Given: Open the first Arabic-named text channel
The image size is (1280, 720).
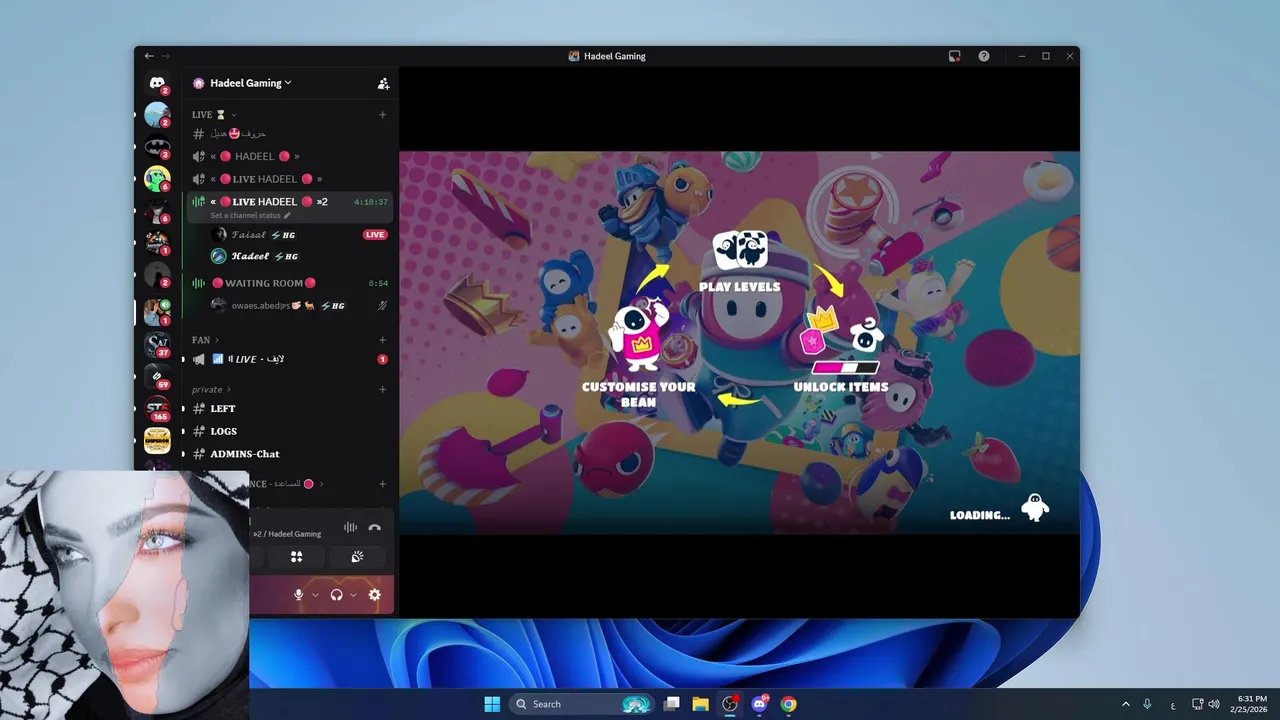Looking at the screenshot, I should pos(290,133).
